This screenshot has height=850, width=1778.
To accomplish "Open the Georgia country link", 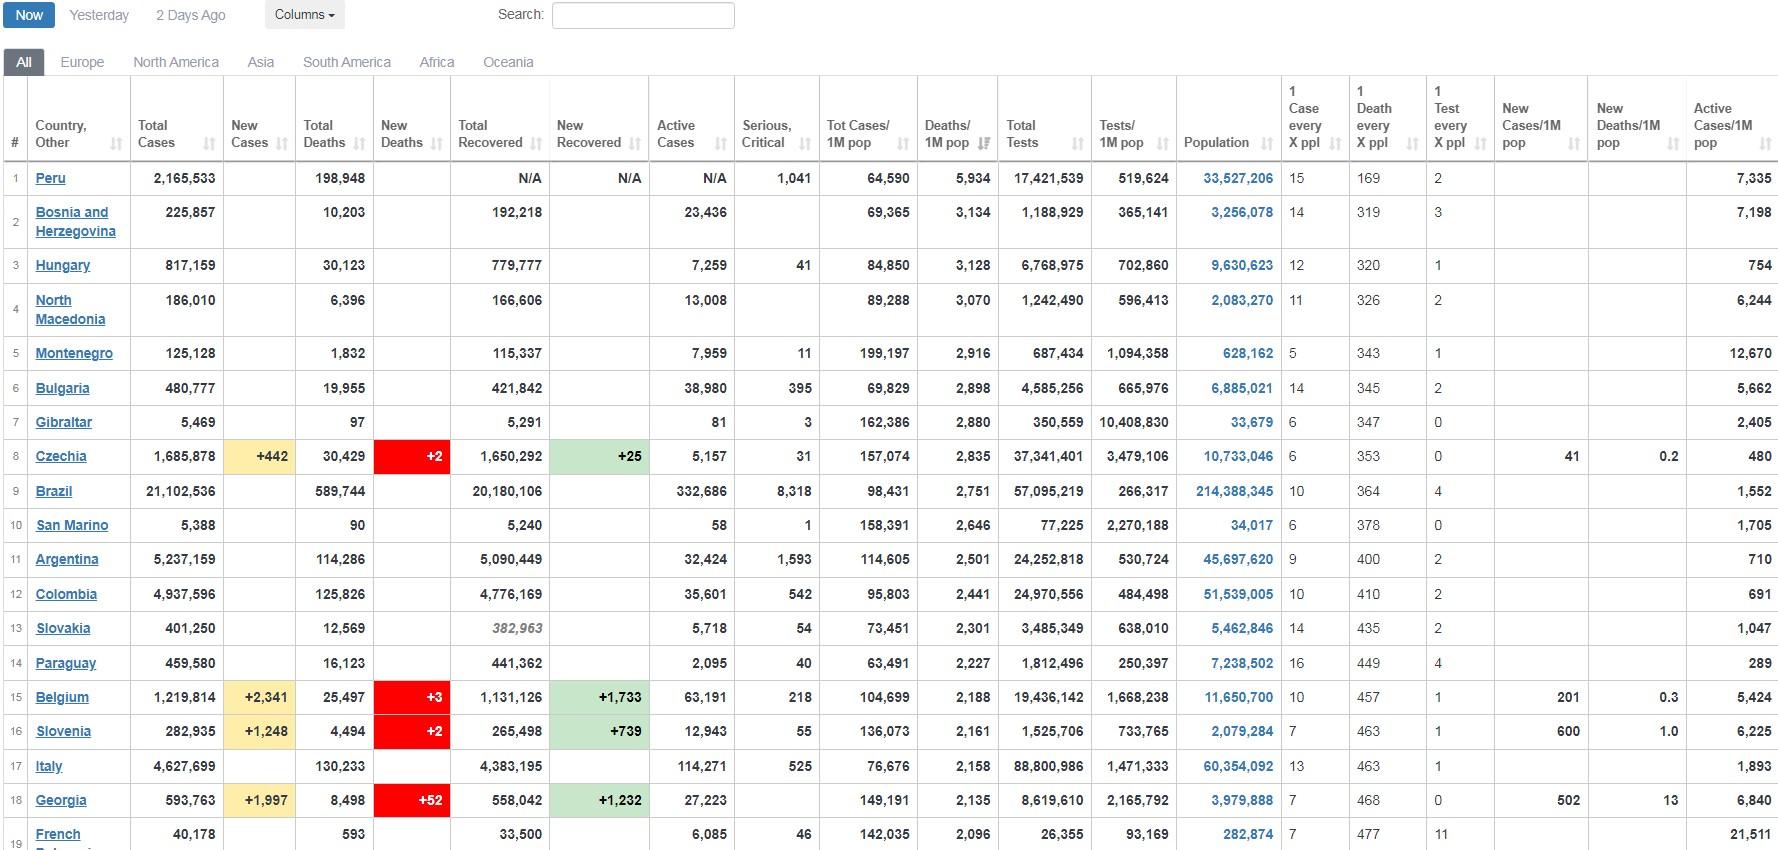I will 61,800.
